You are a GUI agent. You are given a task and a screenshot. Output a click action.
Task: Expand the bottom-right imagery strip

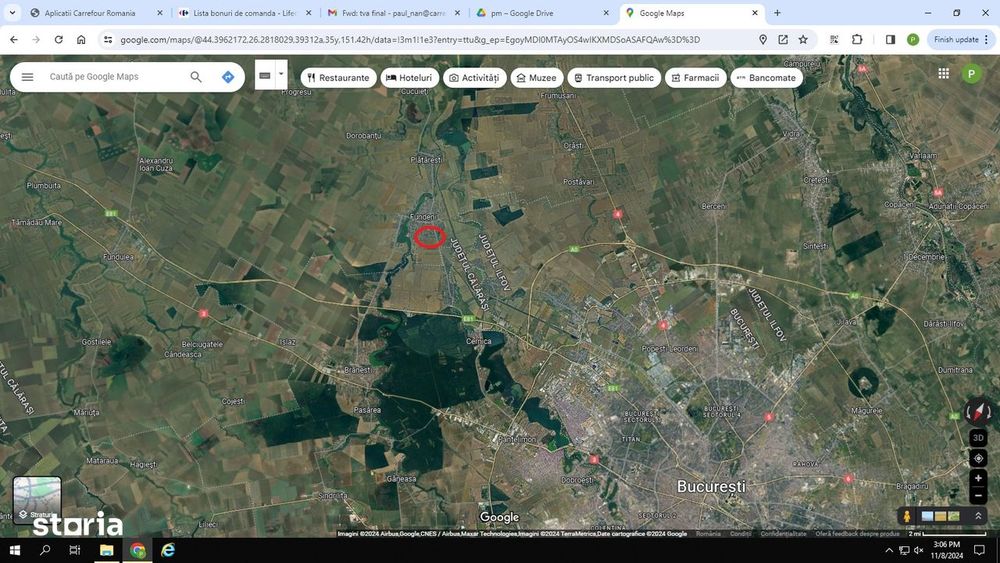click(978, 515)
